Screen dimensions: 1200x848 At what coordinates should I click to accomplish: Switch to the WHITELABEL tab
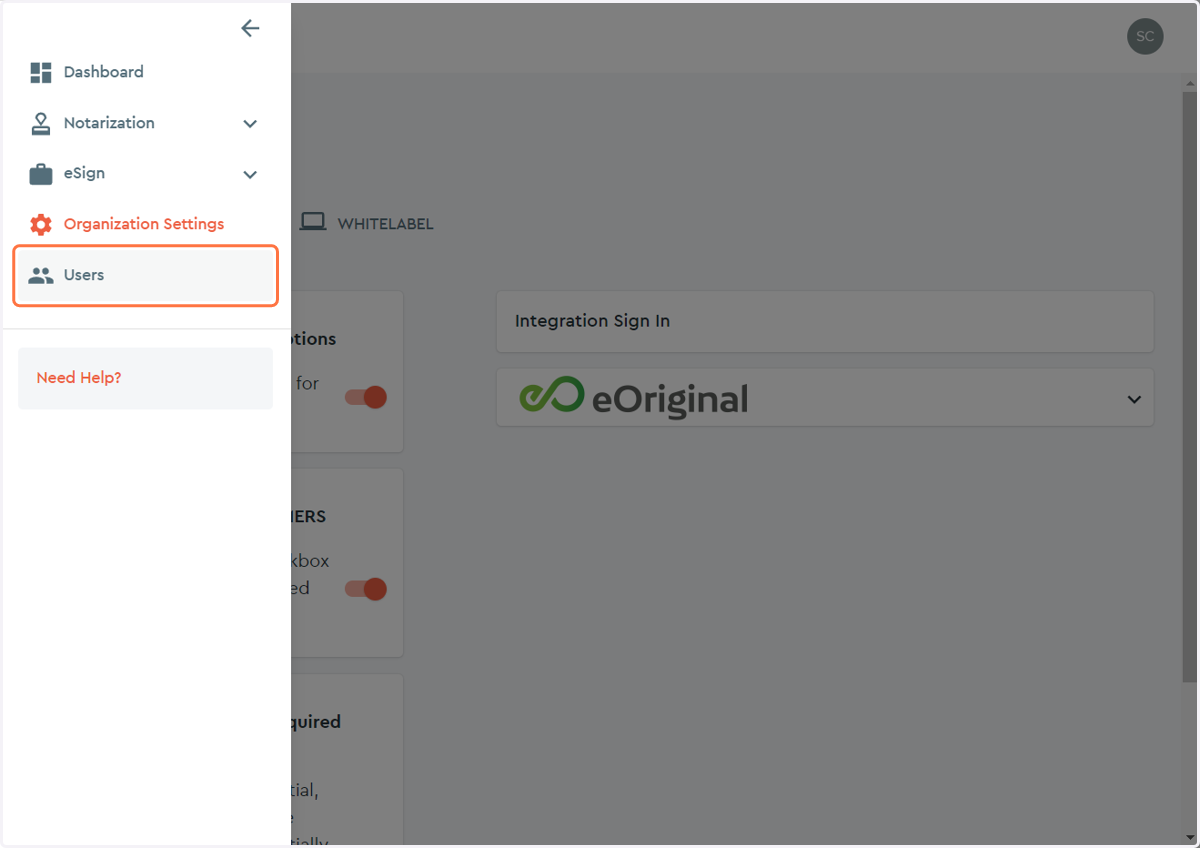[x=367, y=223]
